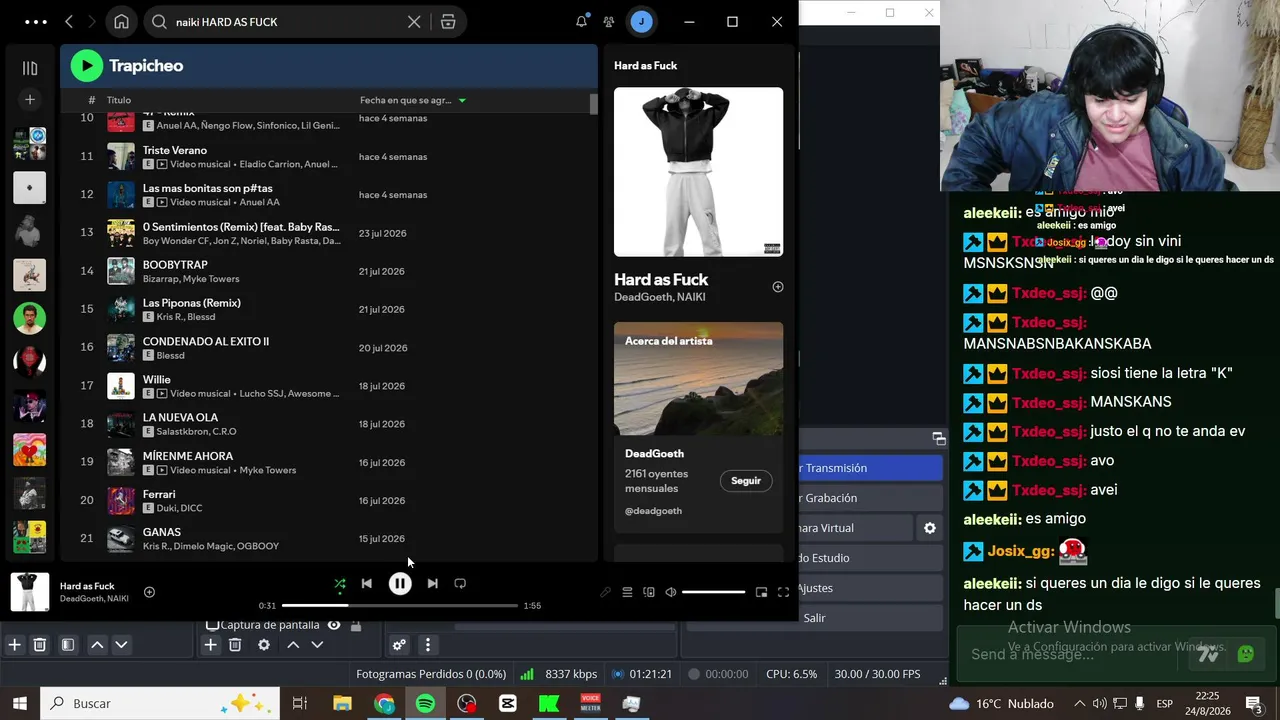Open Spotify notifications bell
Screen dimensions: 1280x720
click(581, 22)
